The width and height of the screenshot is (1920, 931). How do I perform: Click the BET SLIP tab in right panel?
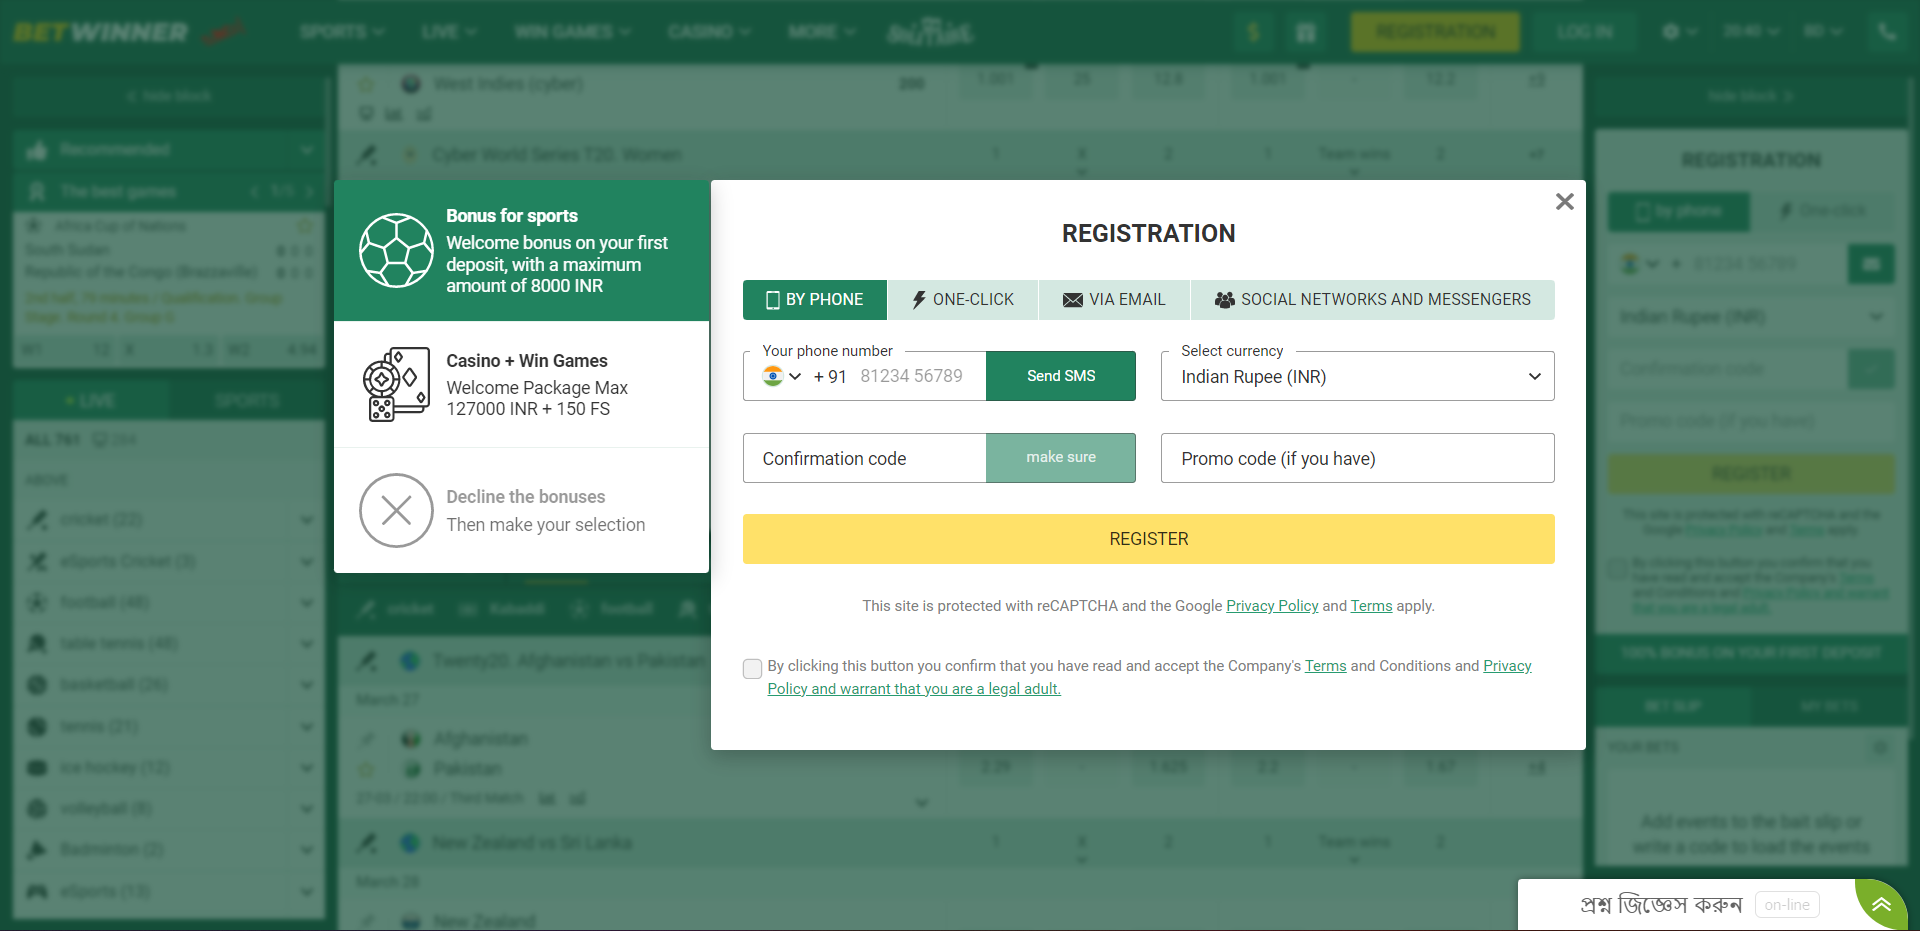coord(1673,706)
